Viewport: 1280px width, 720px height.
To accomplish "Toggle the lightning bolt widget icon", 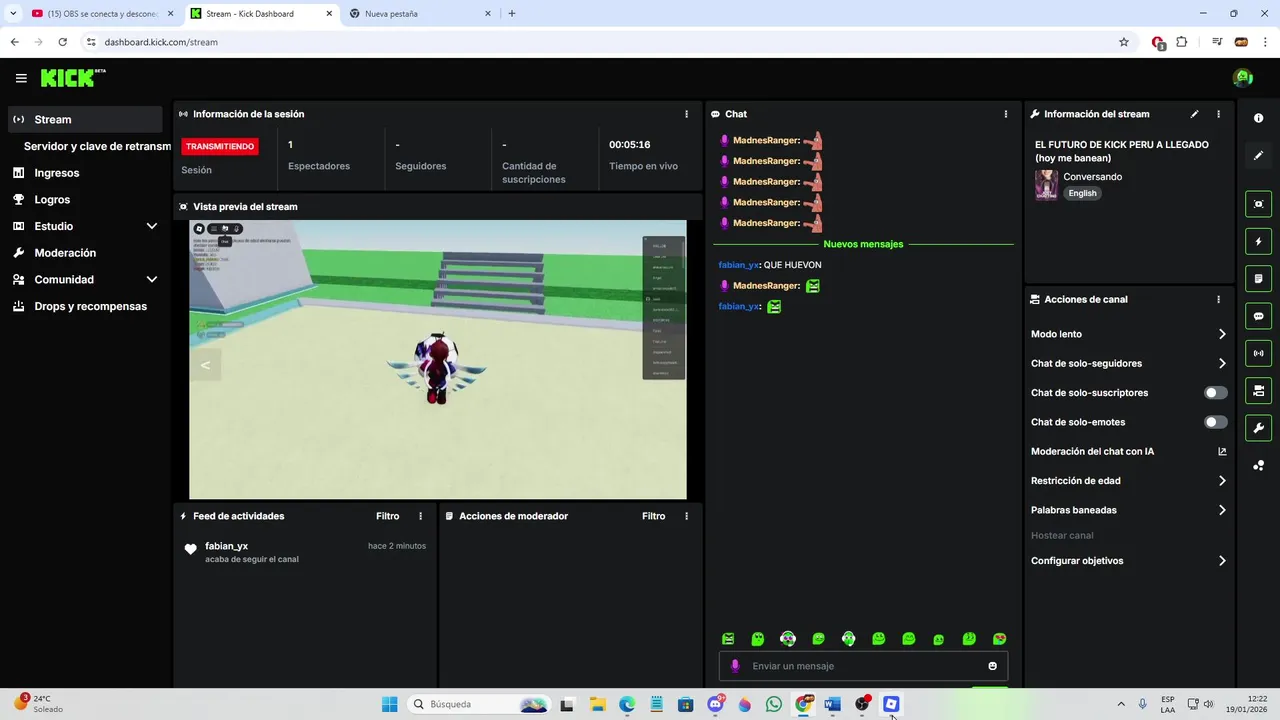I will point(1258,241).
